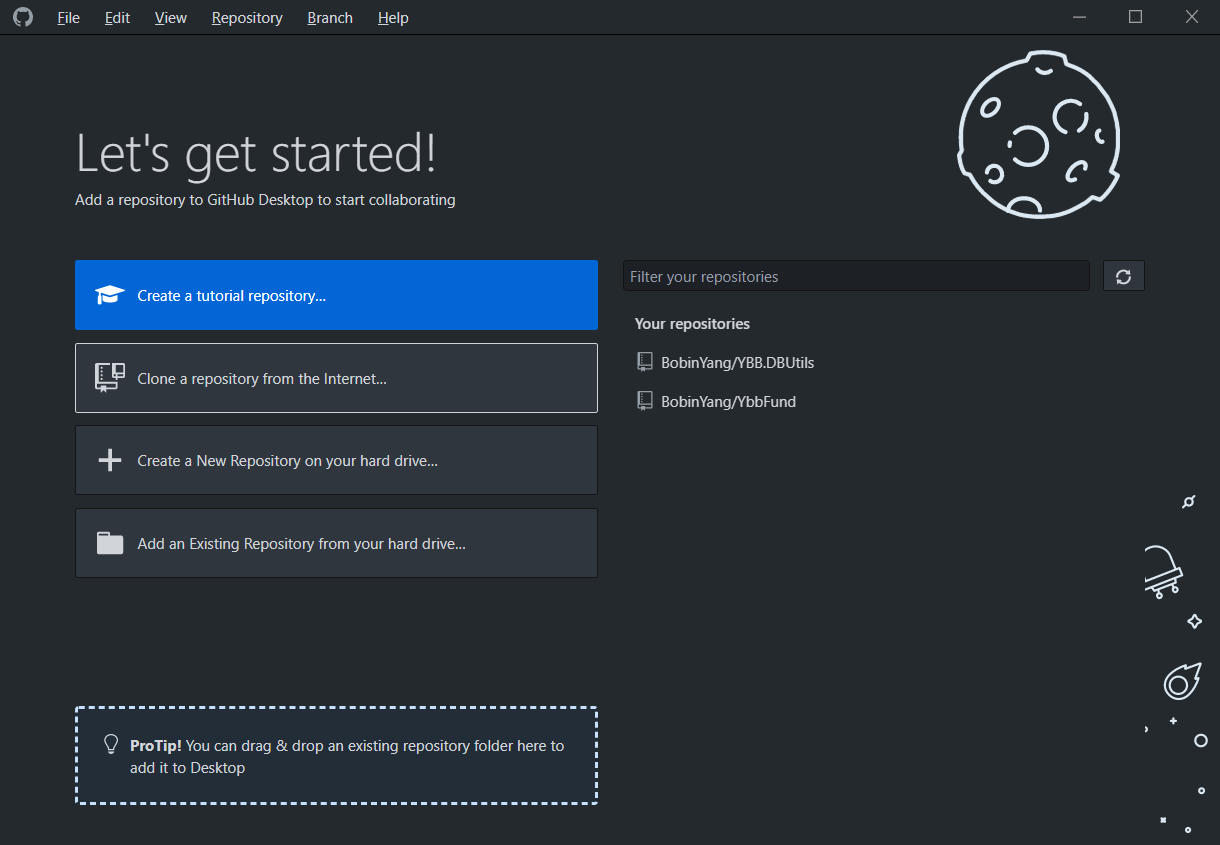
Task: Focus the Filter your repositories field
Action: 855,276
